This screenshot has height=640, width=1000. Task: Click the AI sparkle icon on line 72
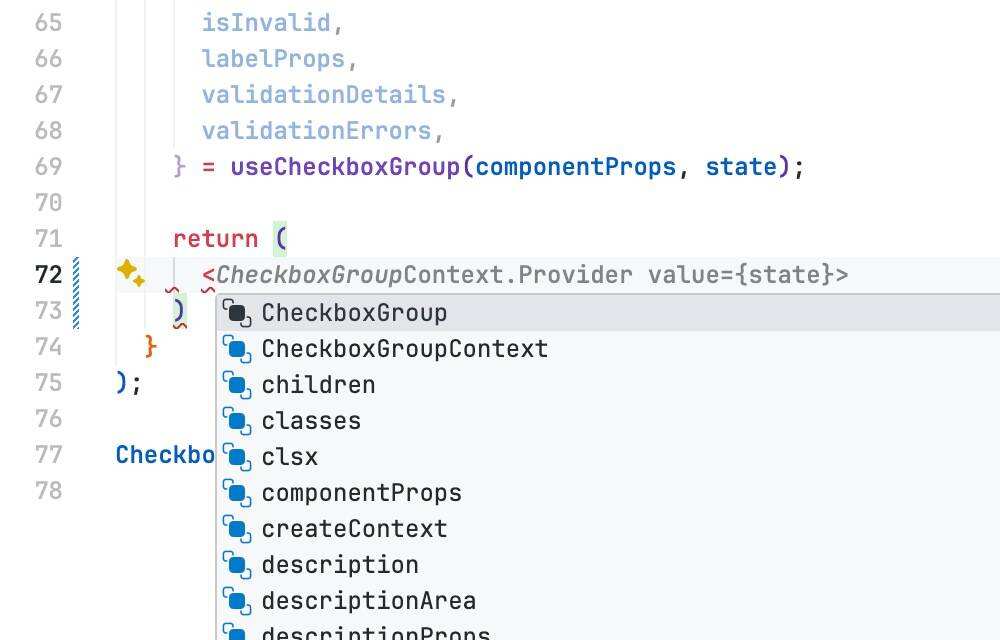[x=130, y=273]
